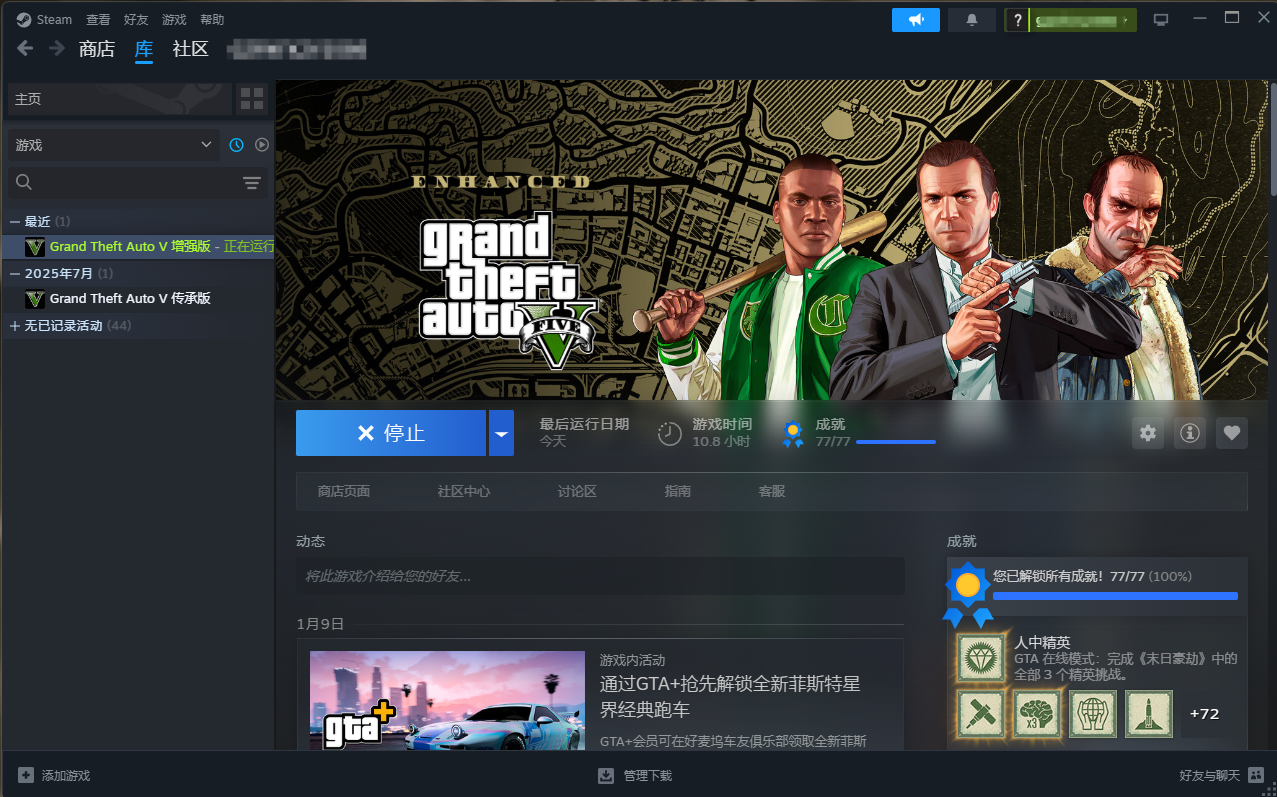Screen dimensions: 1277x797
Task: Toggle the recent activity clock sort icon
Action: 236,145
